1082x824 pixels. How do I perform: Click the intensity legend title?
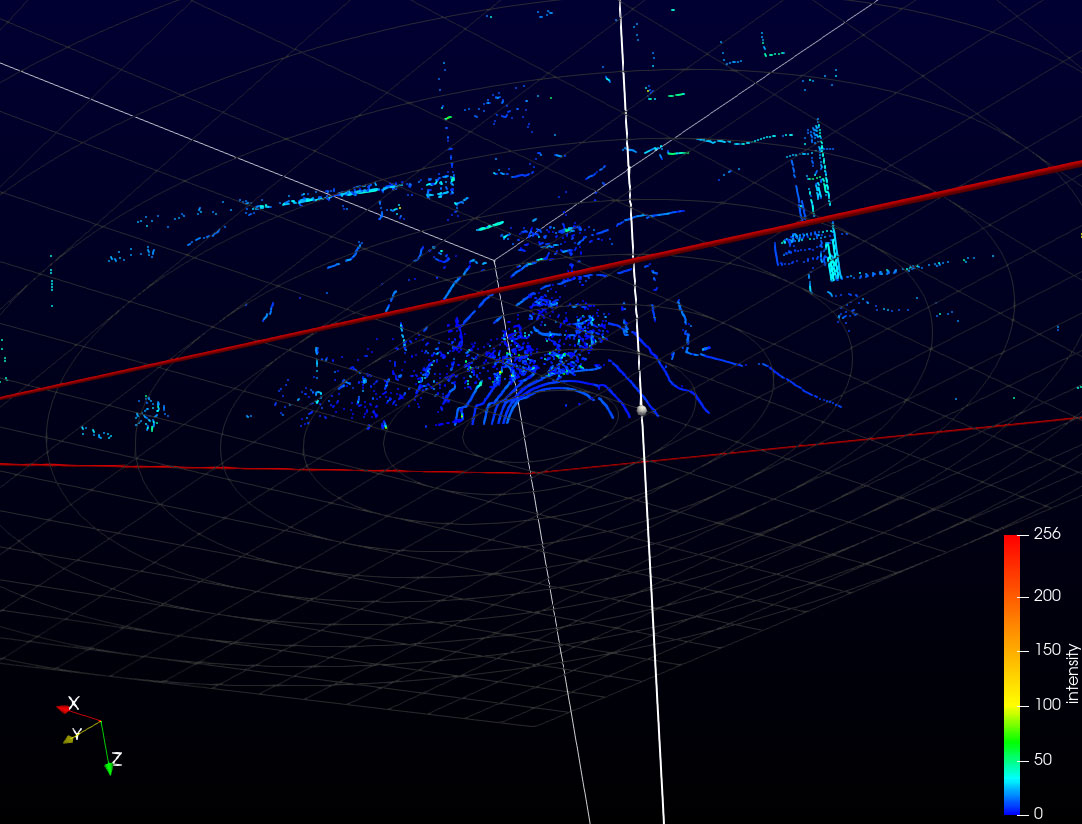[x=1073, y=674]
